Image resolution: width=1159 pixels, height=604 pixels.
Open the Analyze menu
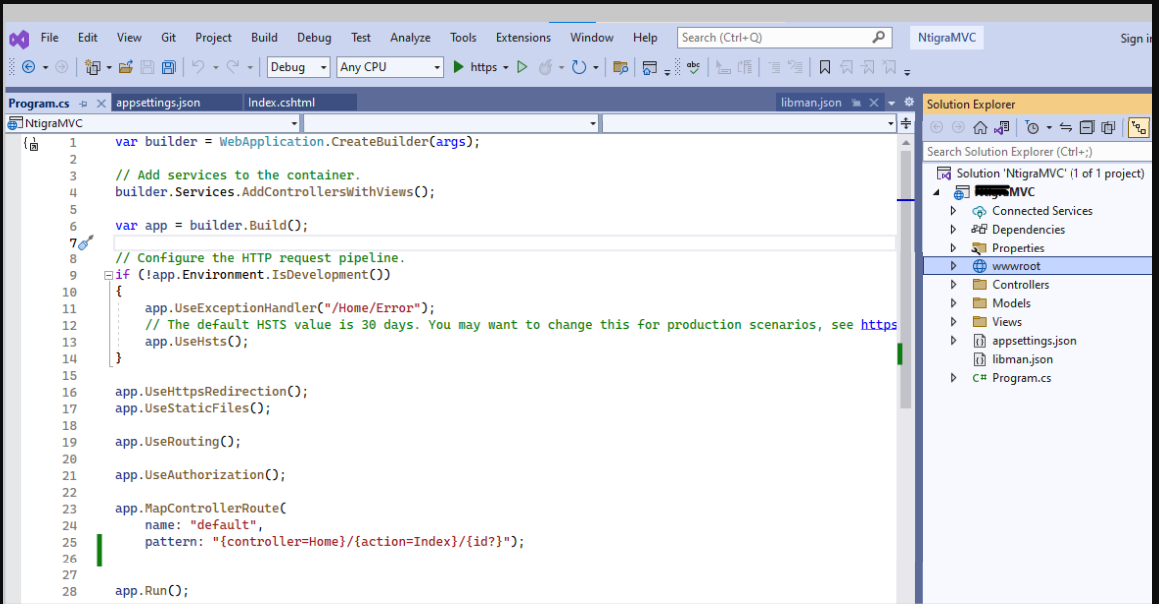[x=410, y=38]
